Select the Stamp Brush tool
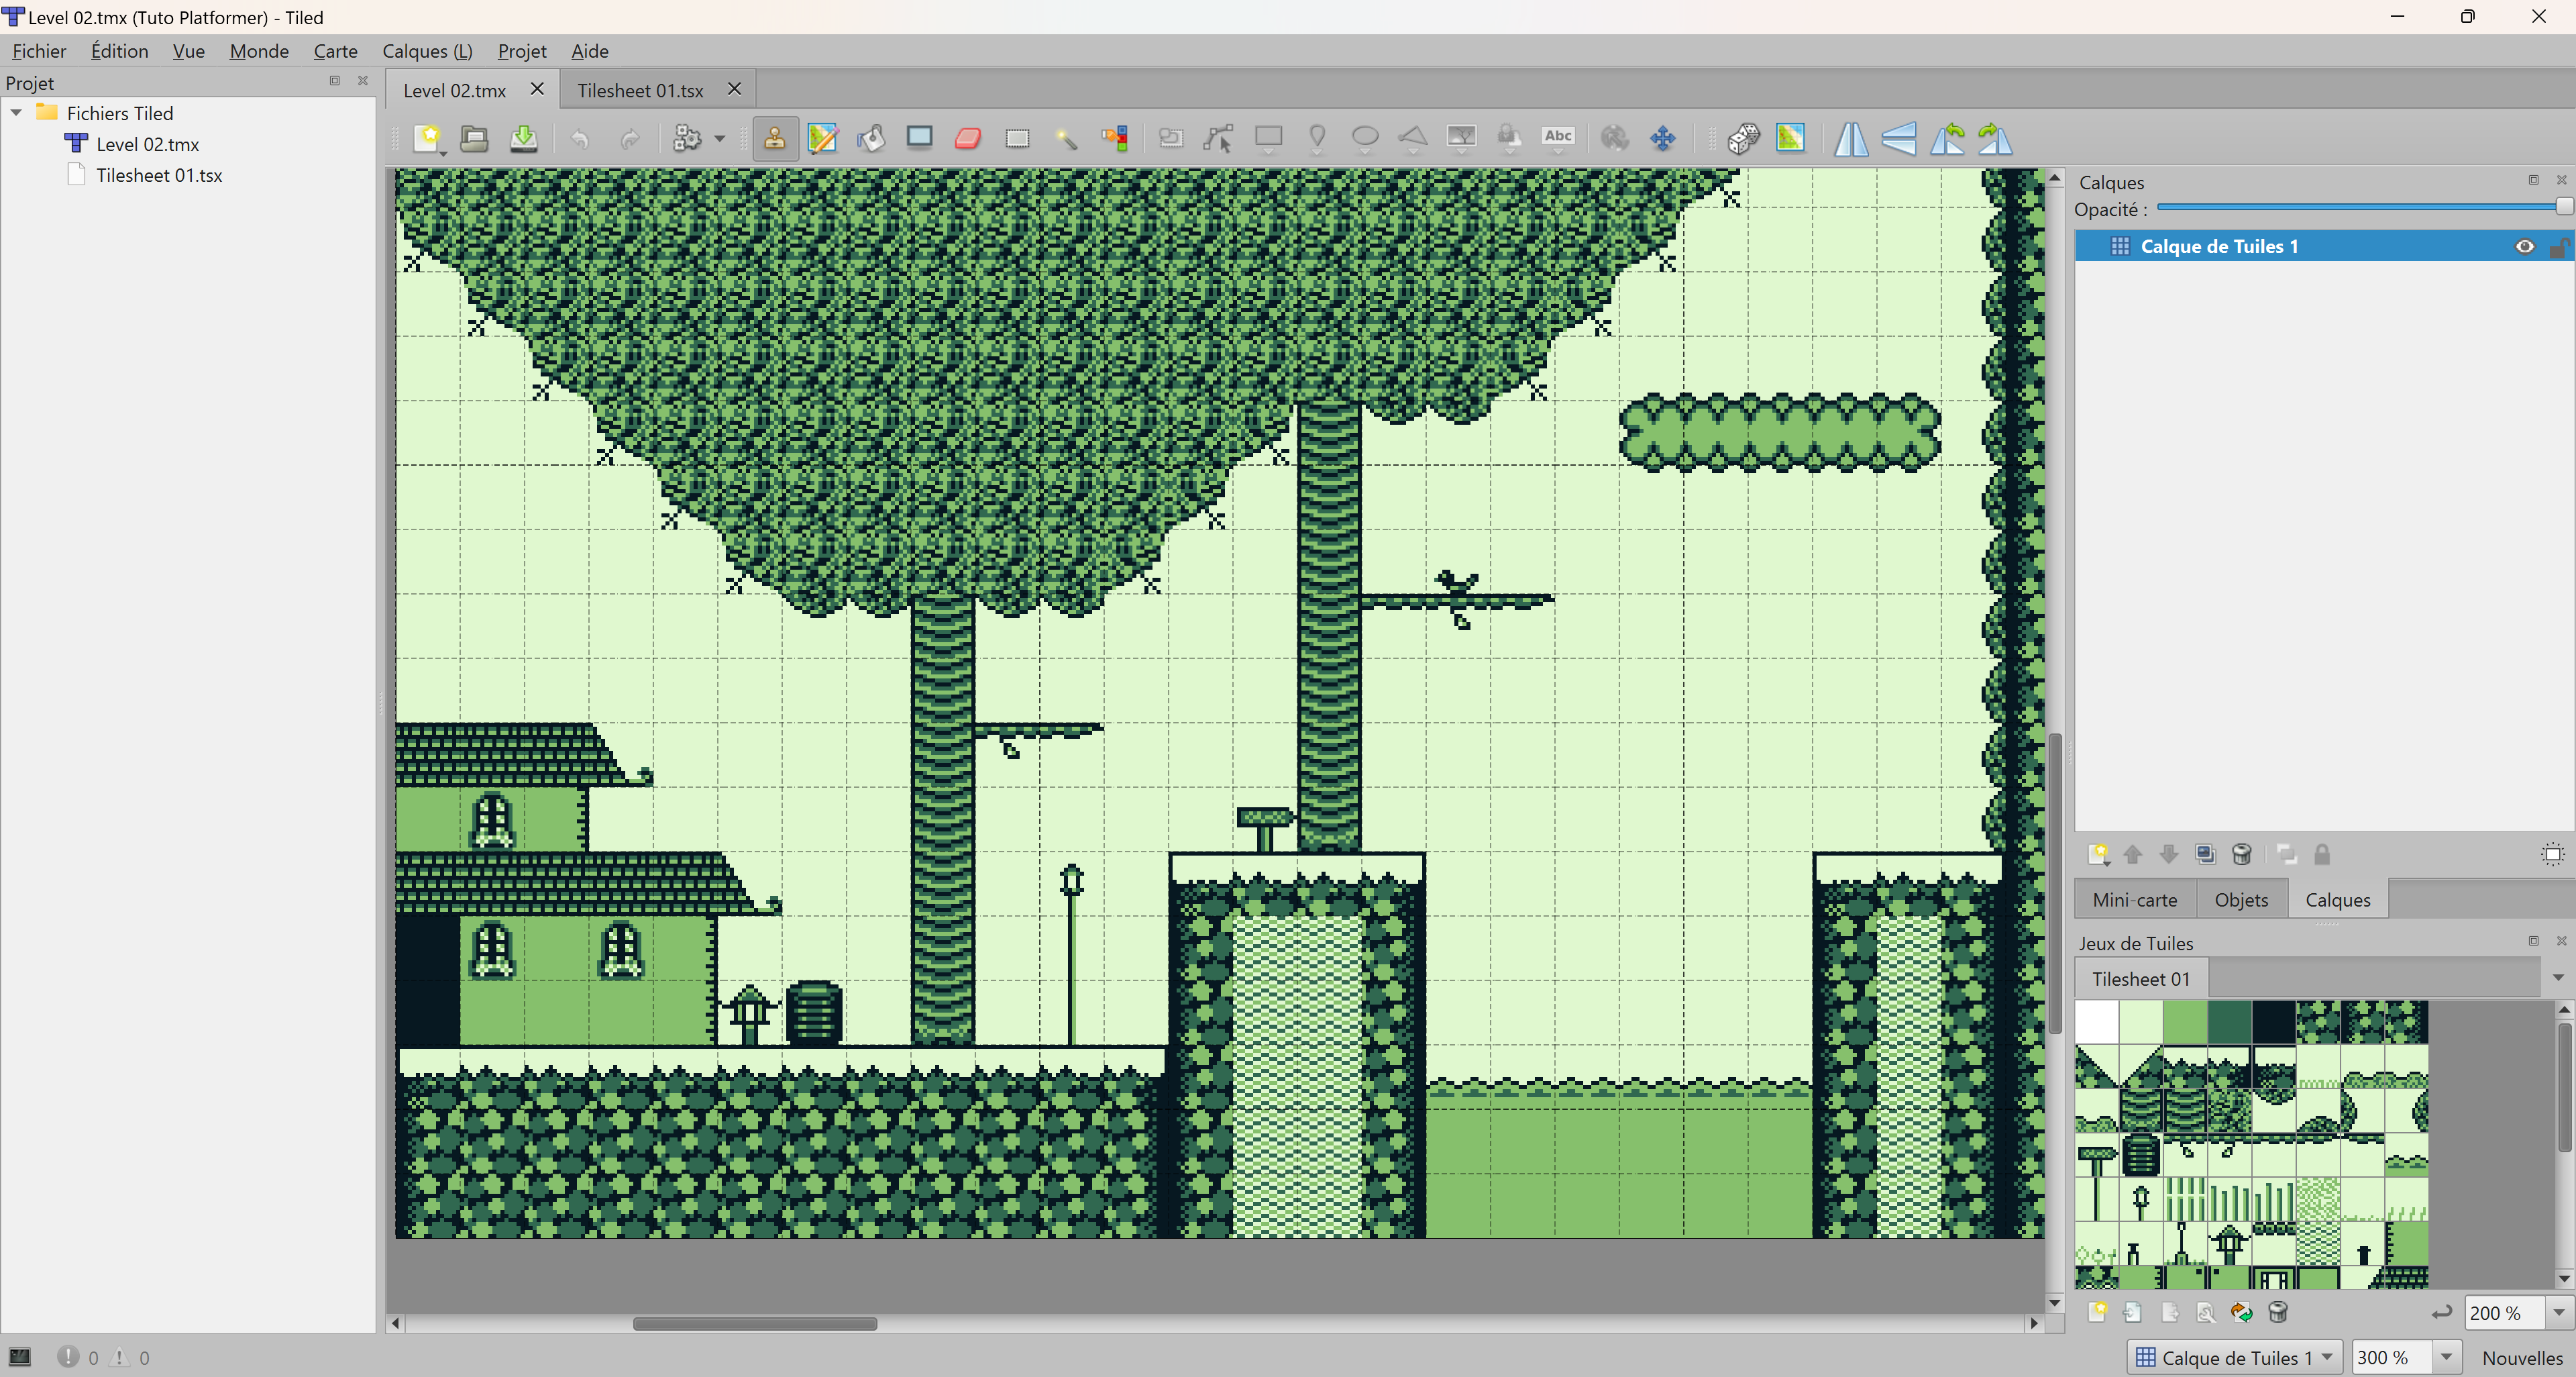 [774, 138]
